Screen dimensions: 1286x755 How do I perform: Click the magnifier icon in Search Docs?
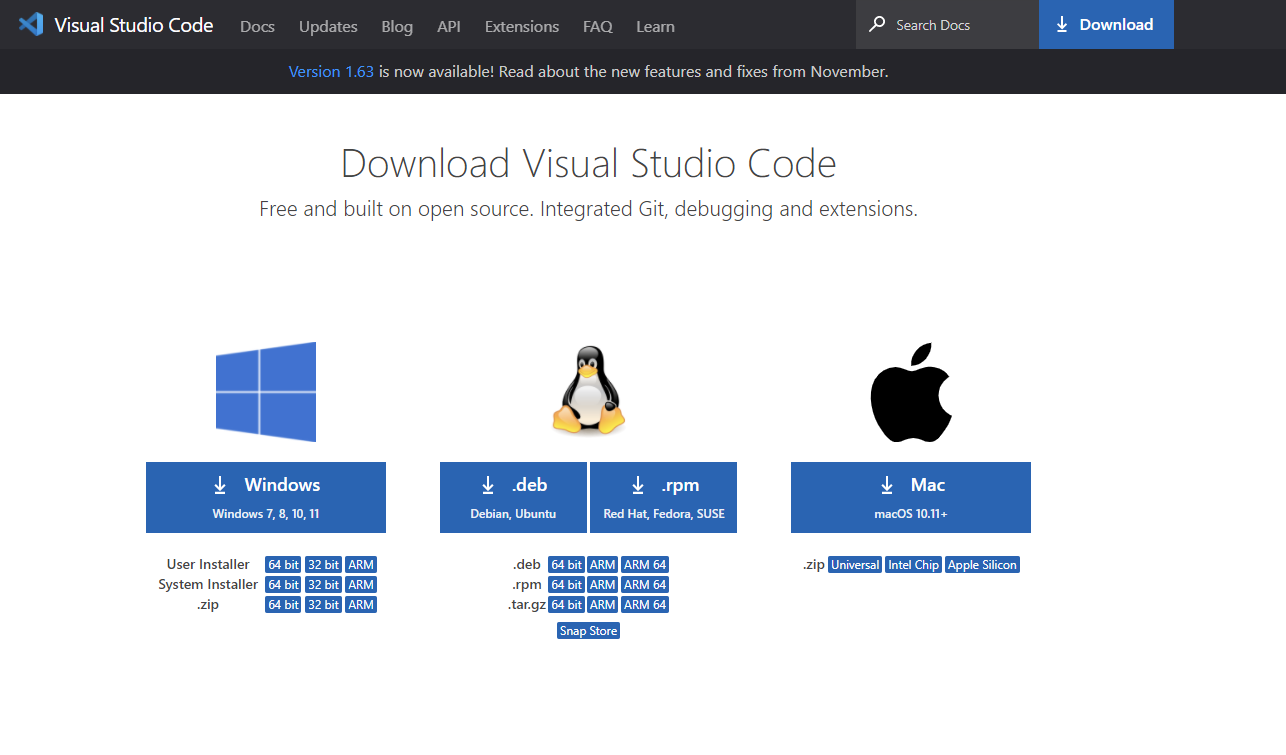[877, 24]
